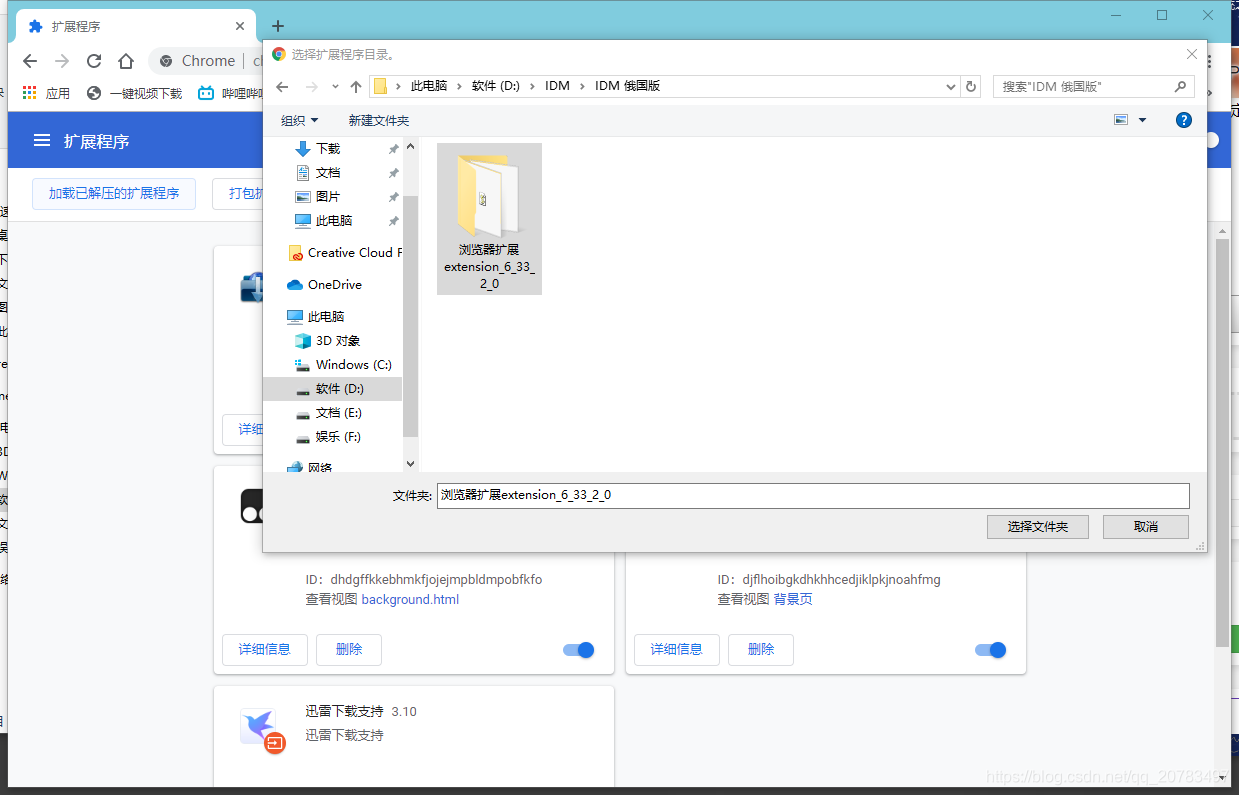Open the extensions page hamburger menu
Viewport: 1239px width, 795px height.
[x=40, y=140]
